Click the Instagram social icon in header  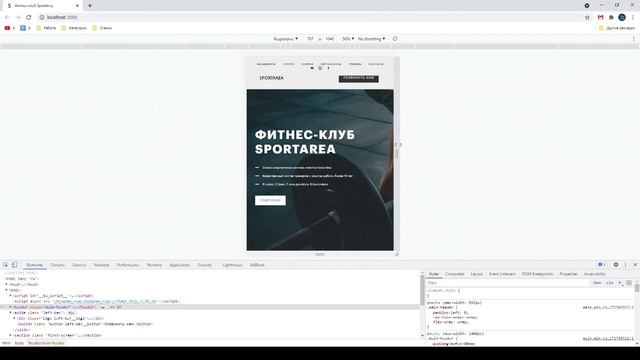pos(320,68)
